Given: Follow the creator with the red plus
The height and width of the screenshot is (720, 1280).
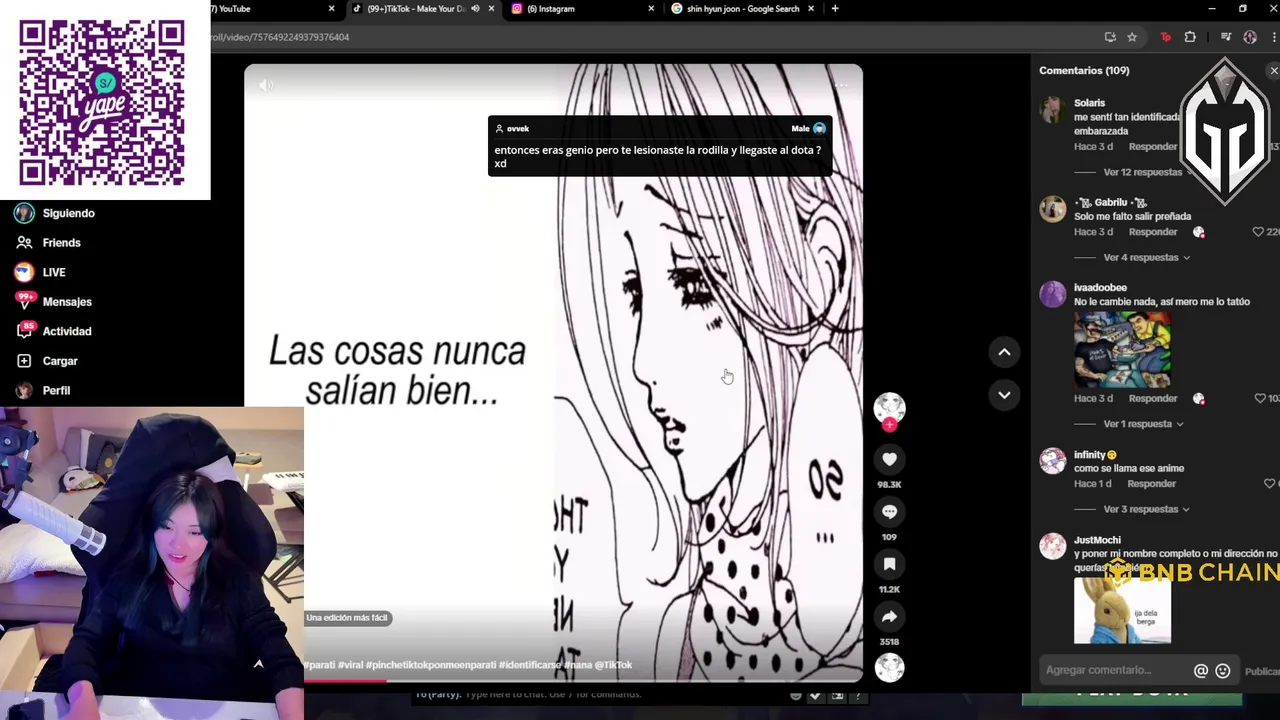Looking at the screenshot, I should pyautogui.click(x=889, y=425).
